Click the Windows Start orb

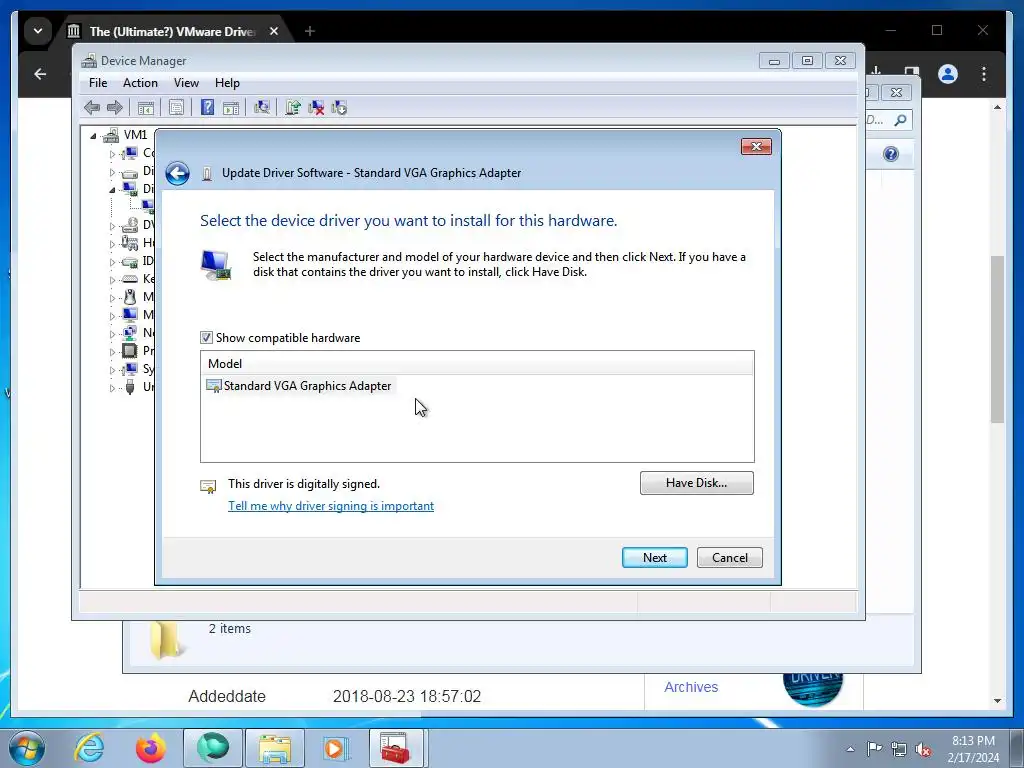click(27, 748)
